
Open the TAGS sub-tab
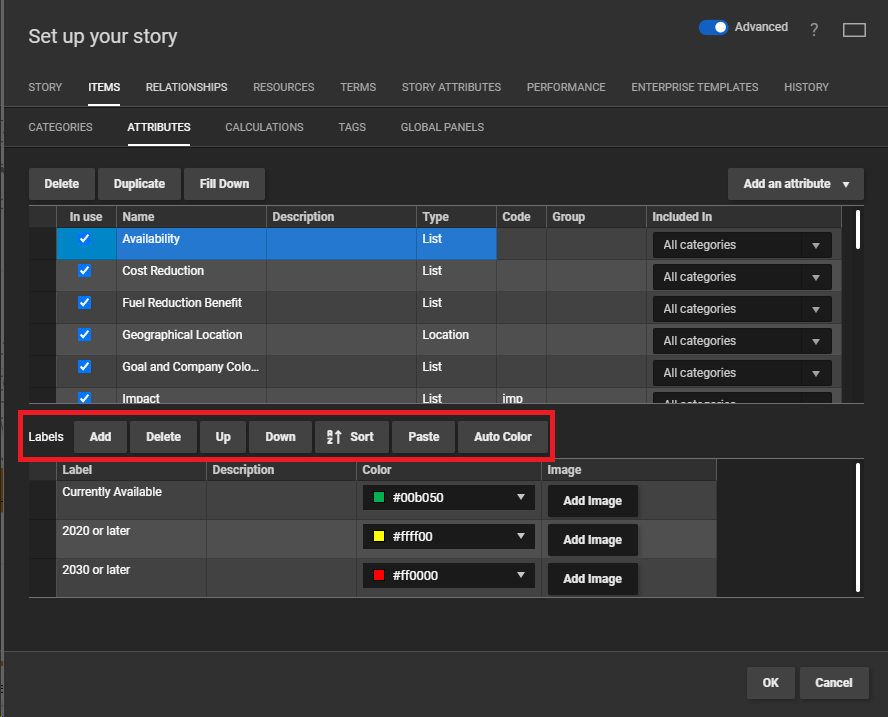352,127
